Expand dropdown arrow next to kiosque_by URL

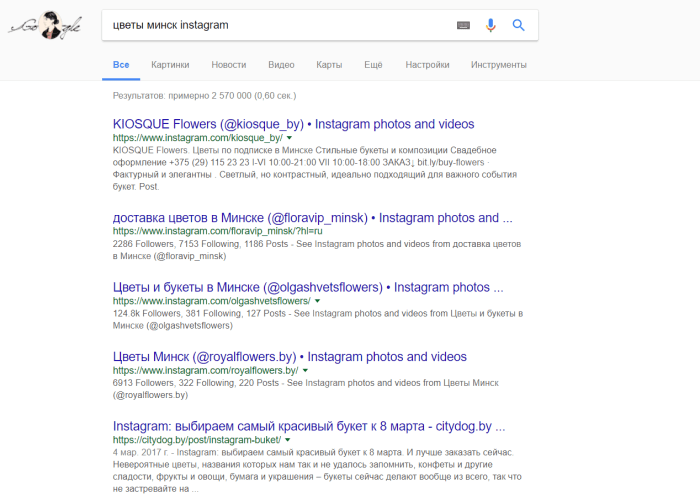click(289, 138)
